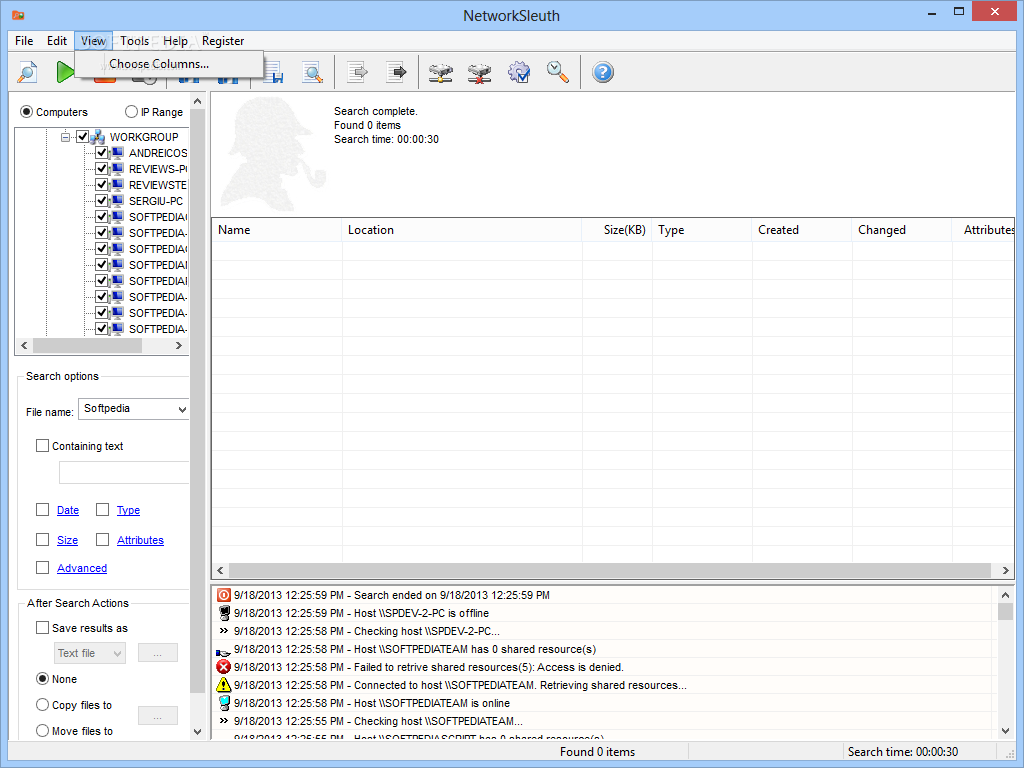Click the red X Access denied log icon
Viewport: 1024px width, 768px height.
[x=223, y=667]
